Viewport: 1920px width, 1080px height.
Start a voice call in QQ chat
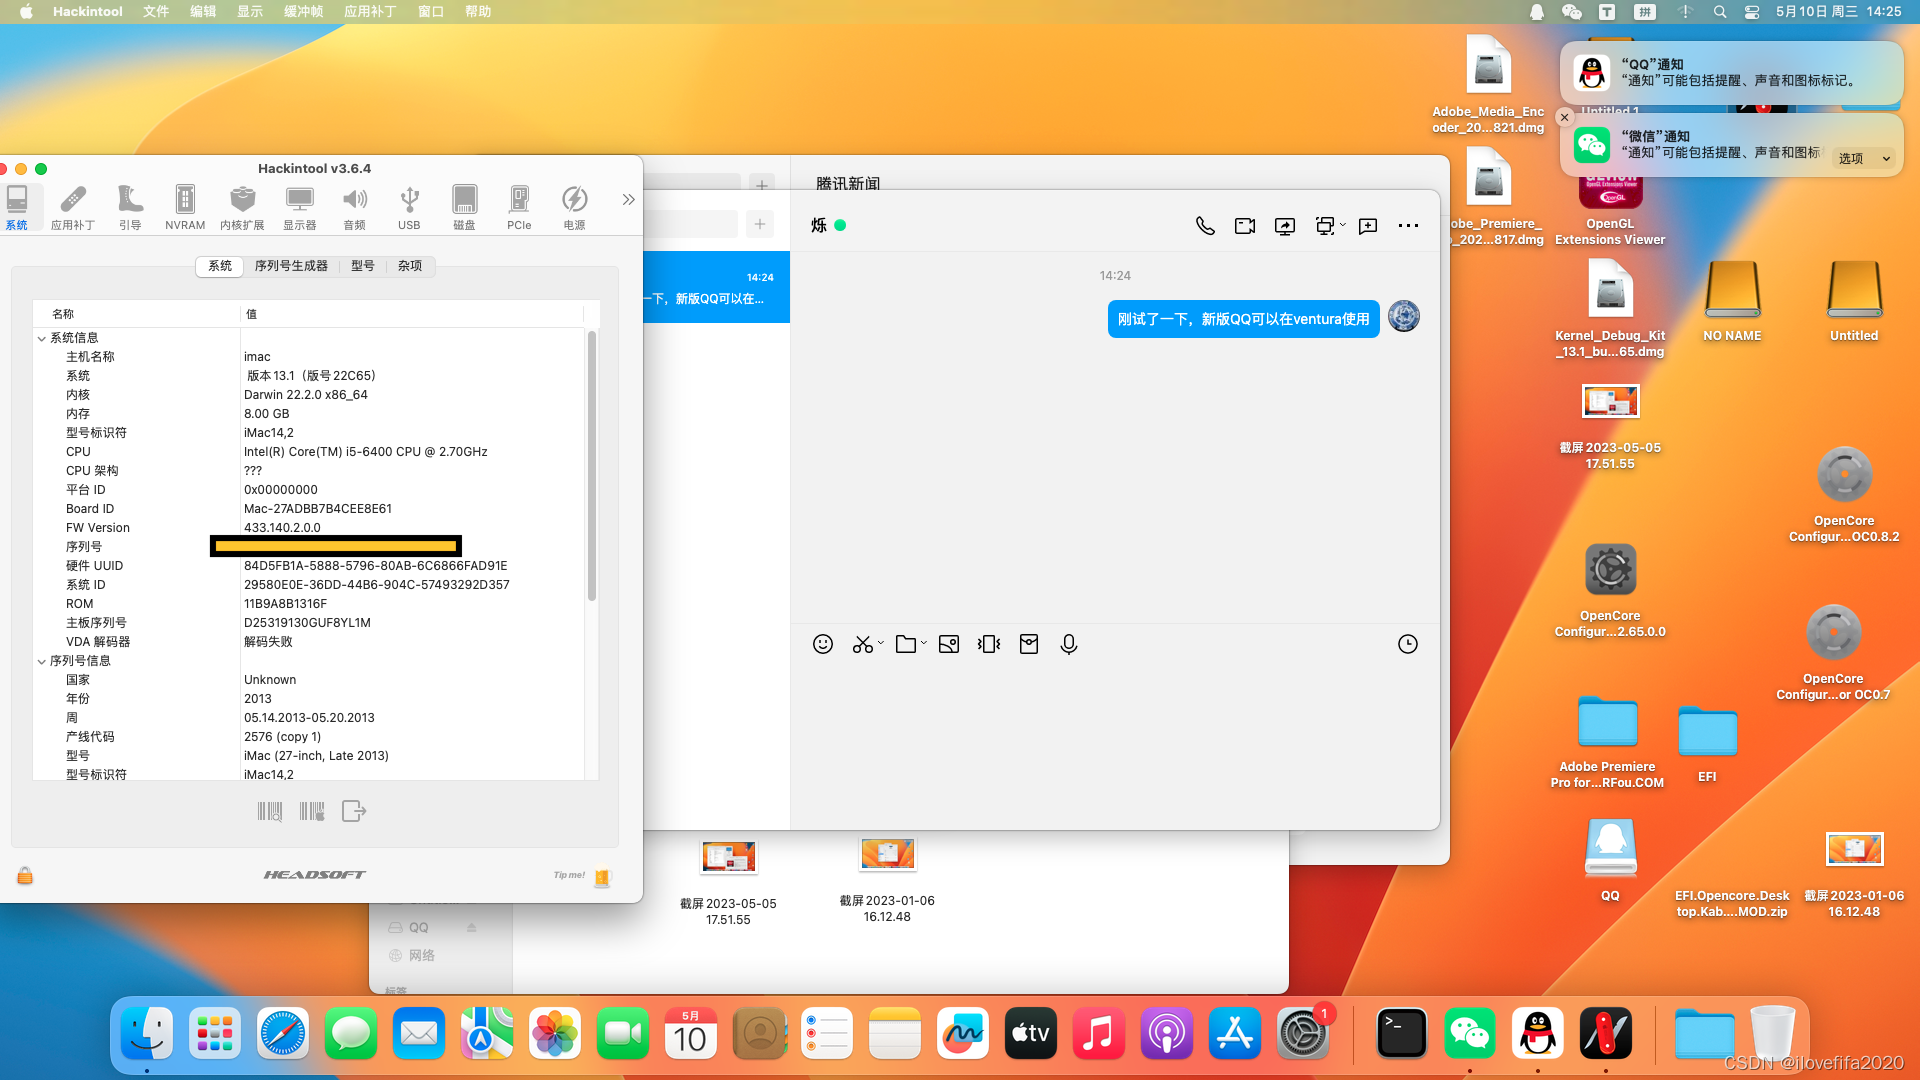pos(1205,226)
